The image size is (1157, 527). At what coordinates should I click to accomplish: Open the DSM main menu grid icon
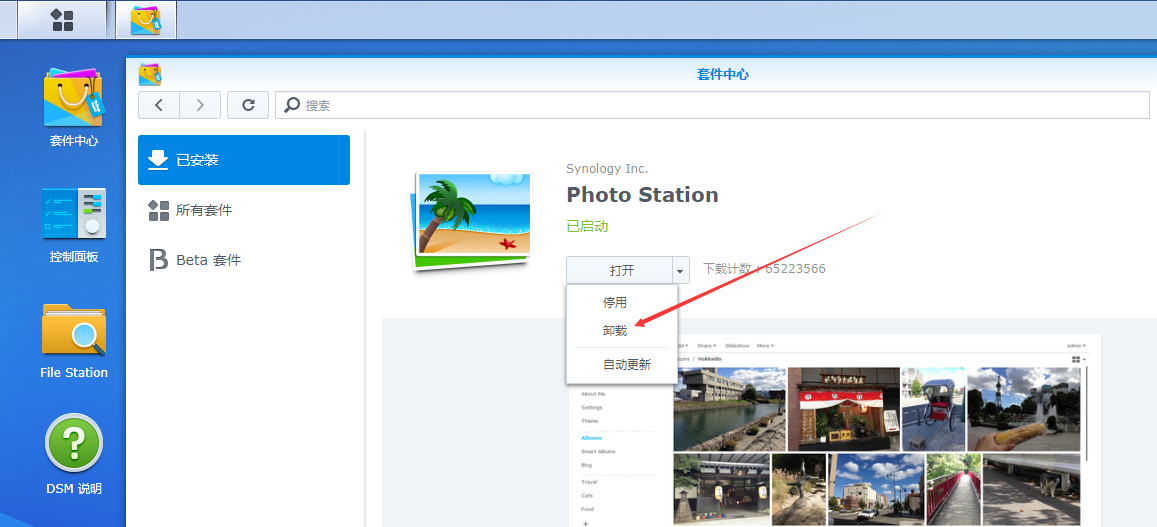click(62, 20)
